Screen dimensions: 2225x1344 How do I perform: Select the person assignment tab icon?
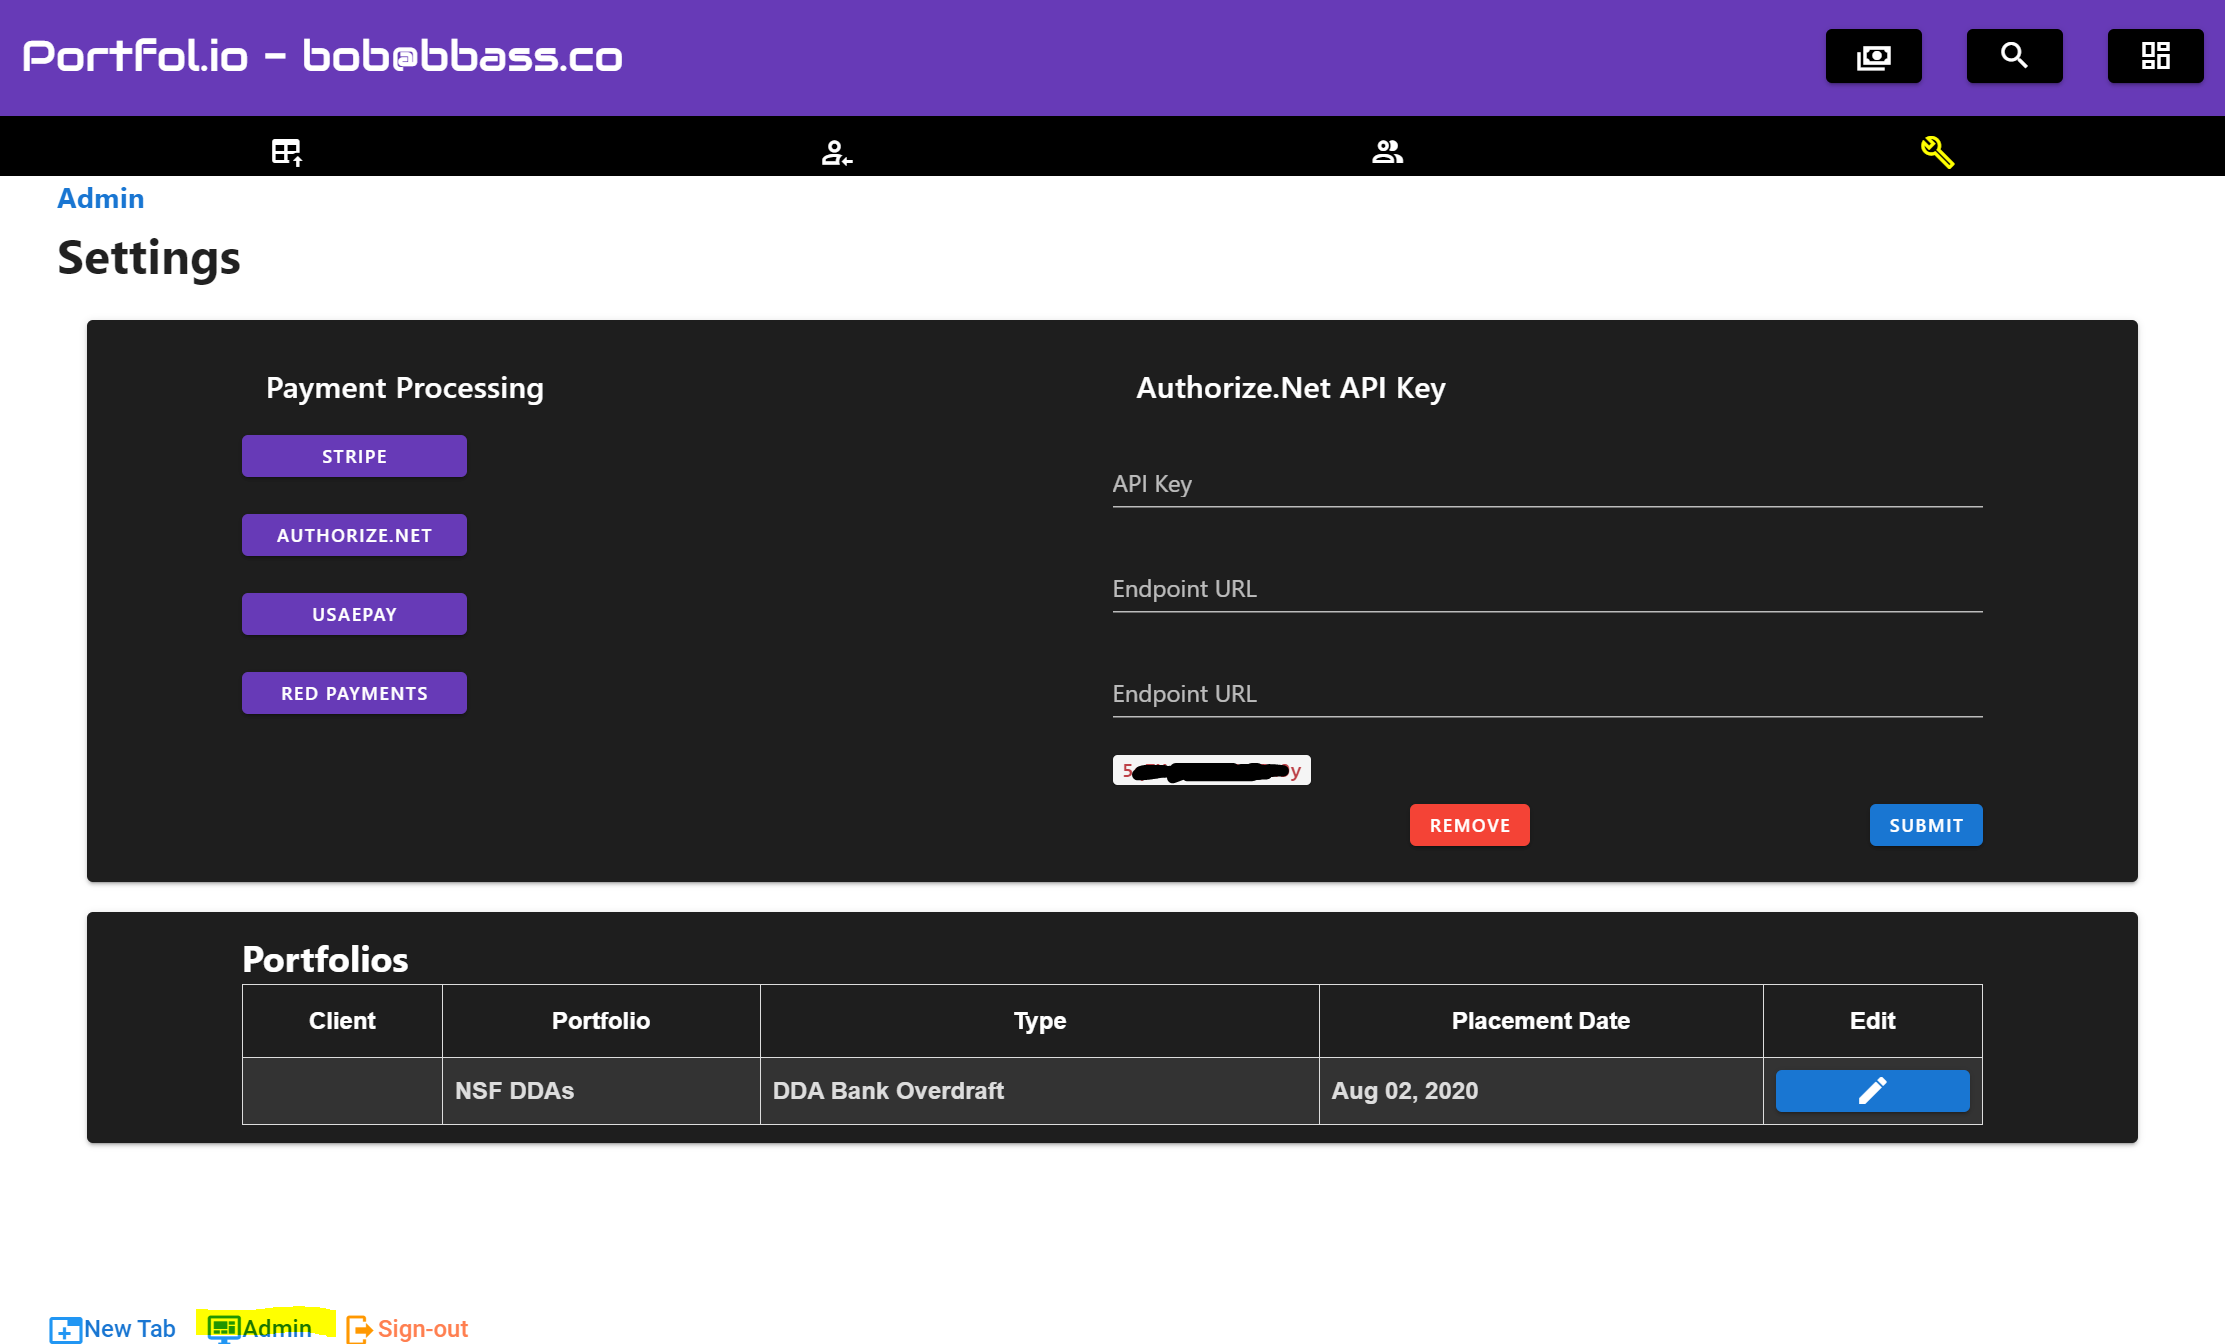click(836, 152)
